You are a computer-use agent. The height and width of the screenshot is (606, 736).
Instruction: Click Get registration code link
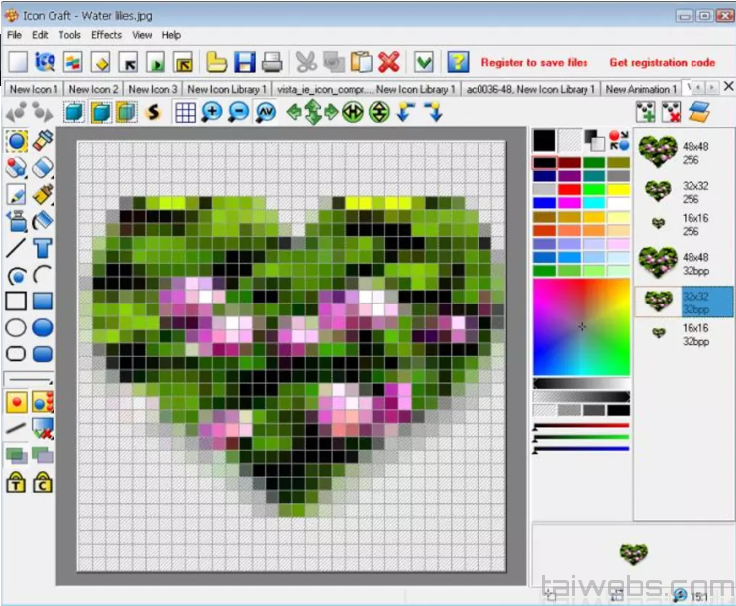click(x=662, y=62)
